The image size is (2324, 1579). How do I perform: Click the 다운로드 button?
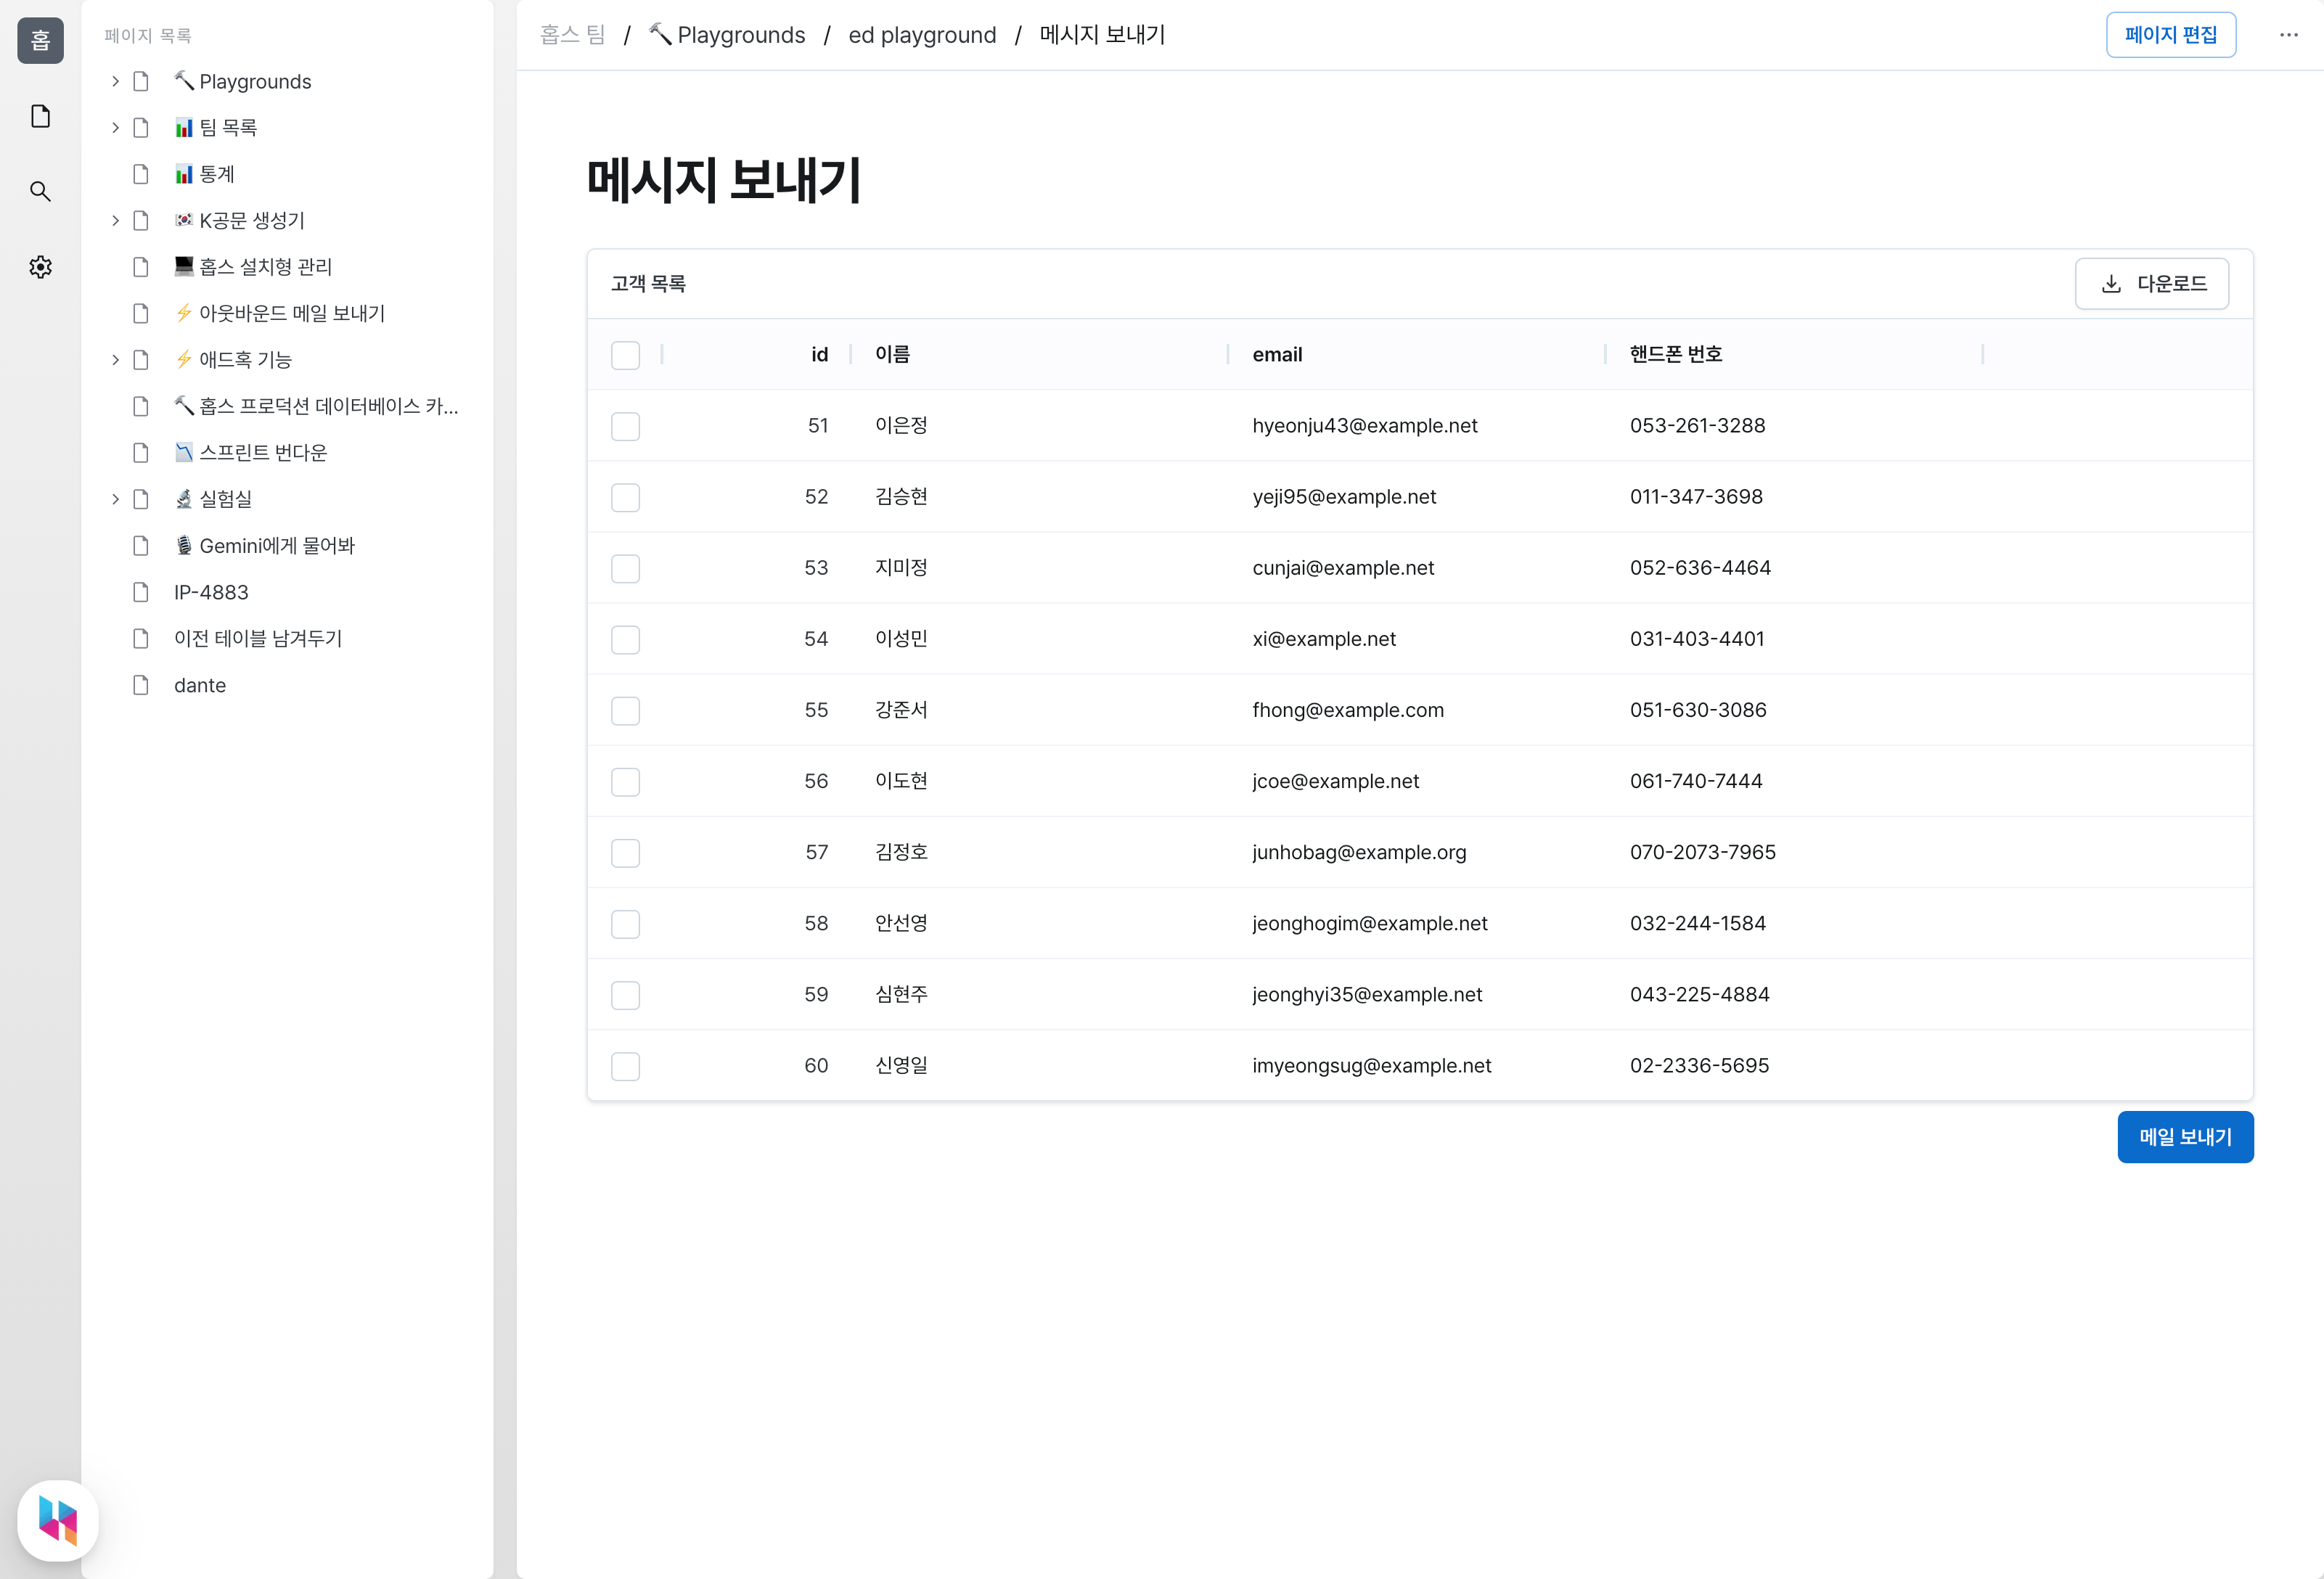[x=2151, y=284]
